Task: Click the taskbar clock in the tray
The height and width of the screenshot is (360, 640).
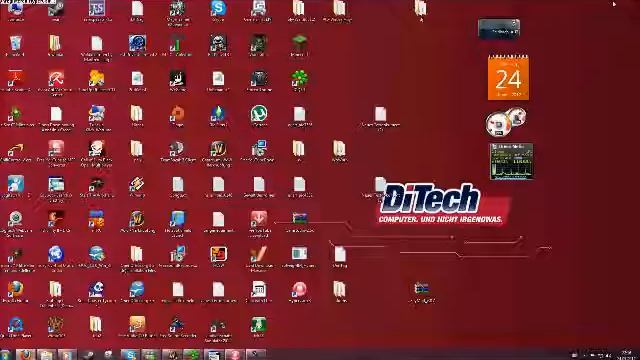Action: coord(626,355)
